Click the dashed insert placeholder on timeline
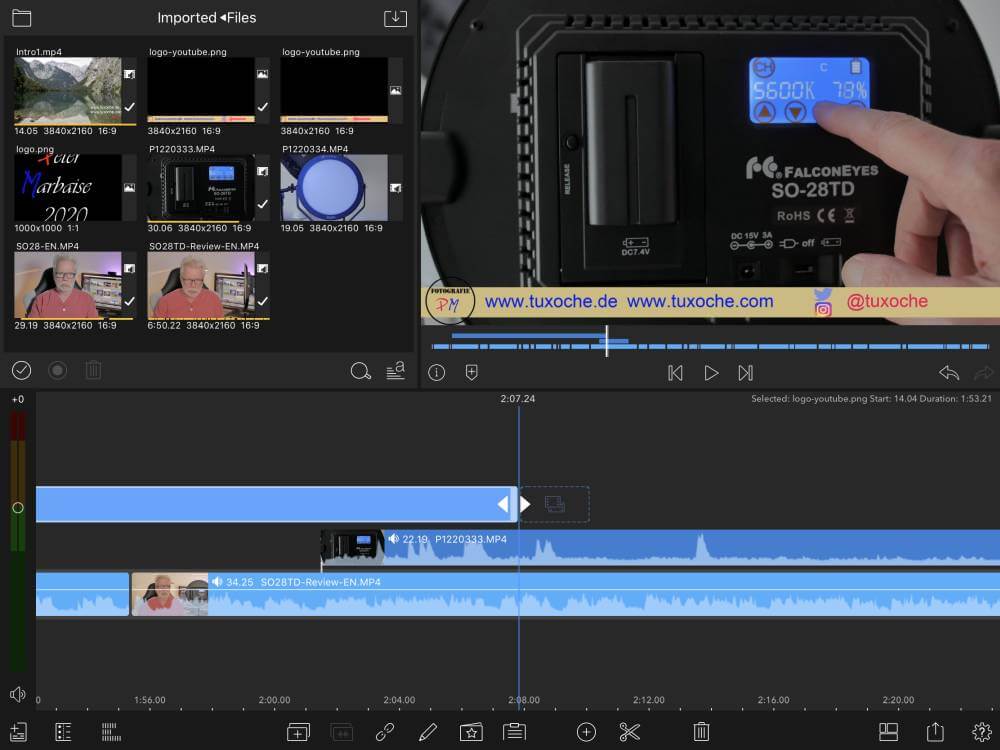The width and height of the screenshot is (1000, 750). (555, 504)
